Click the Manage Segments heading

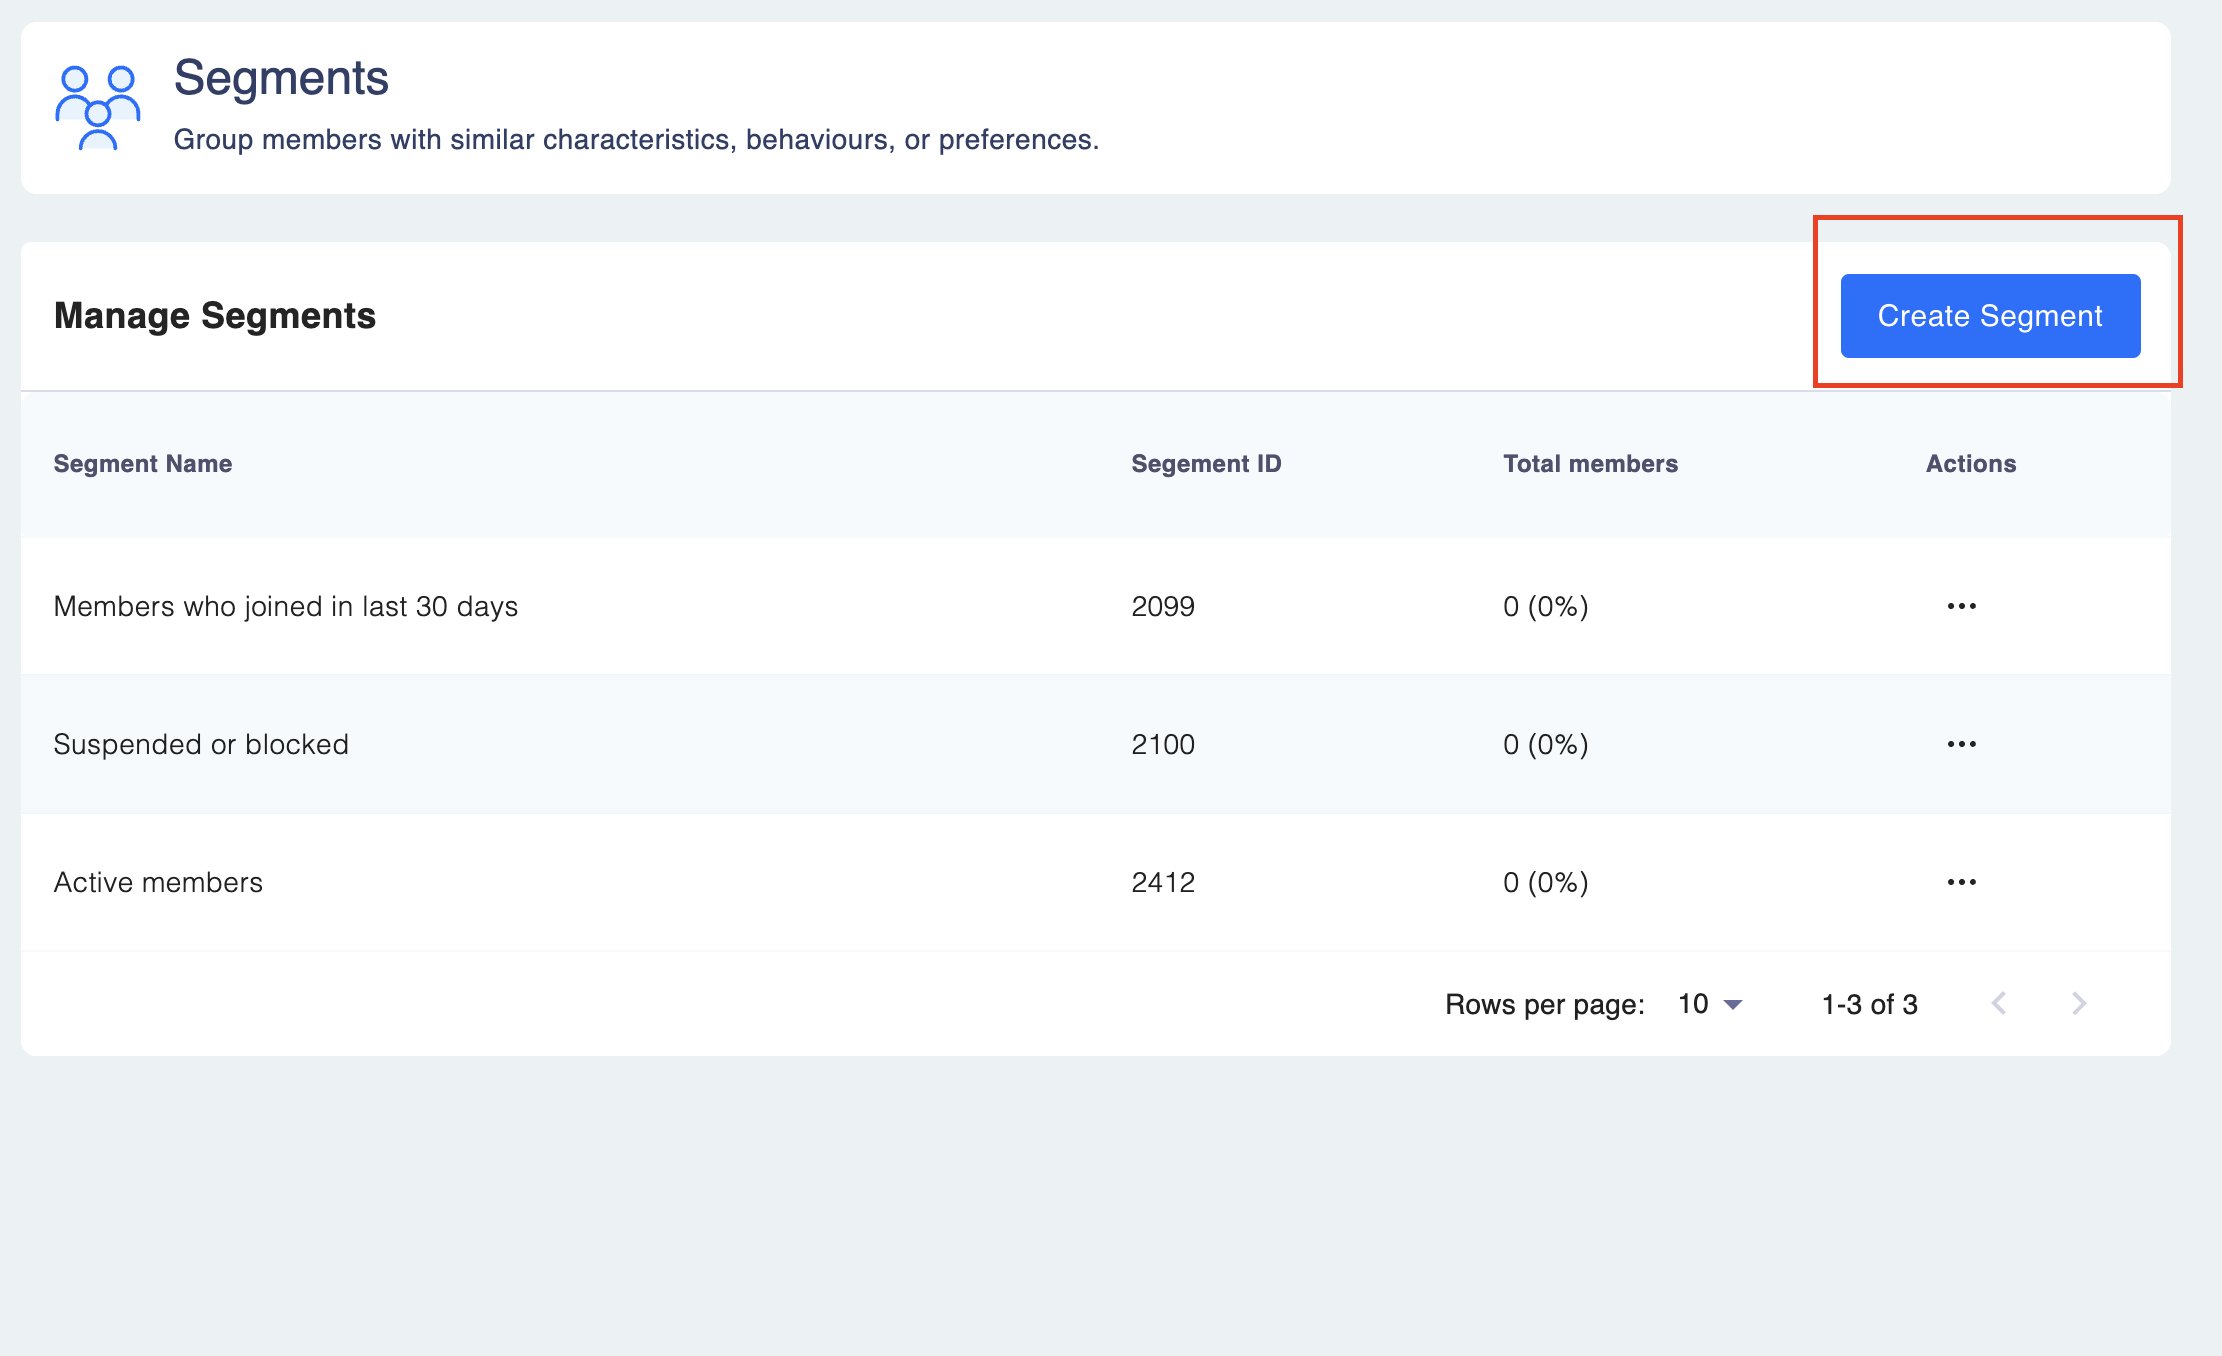click(x=214, y=316)
